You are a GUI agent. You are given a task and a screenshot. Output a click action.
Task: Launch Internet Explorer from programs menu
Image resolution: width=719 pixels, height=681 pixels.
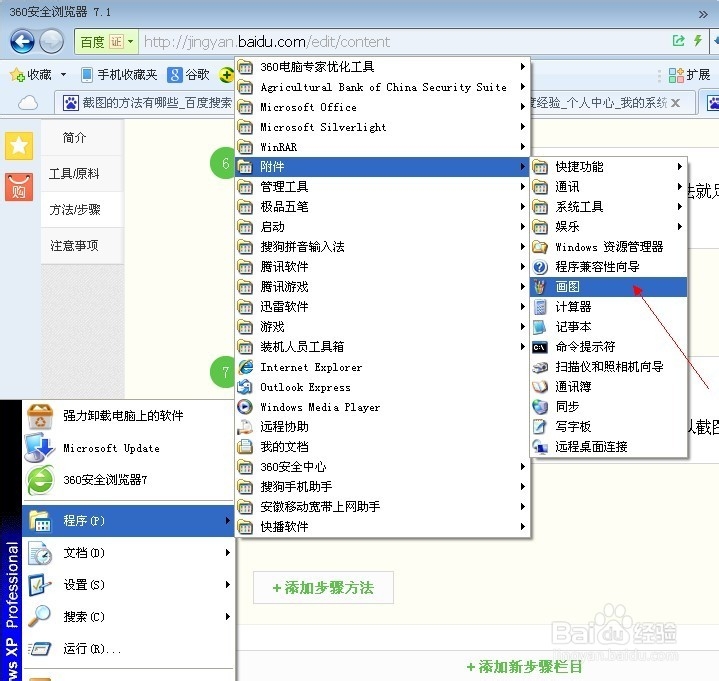(x=382, y=367)
